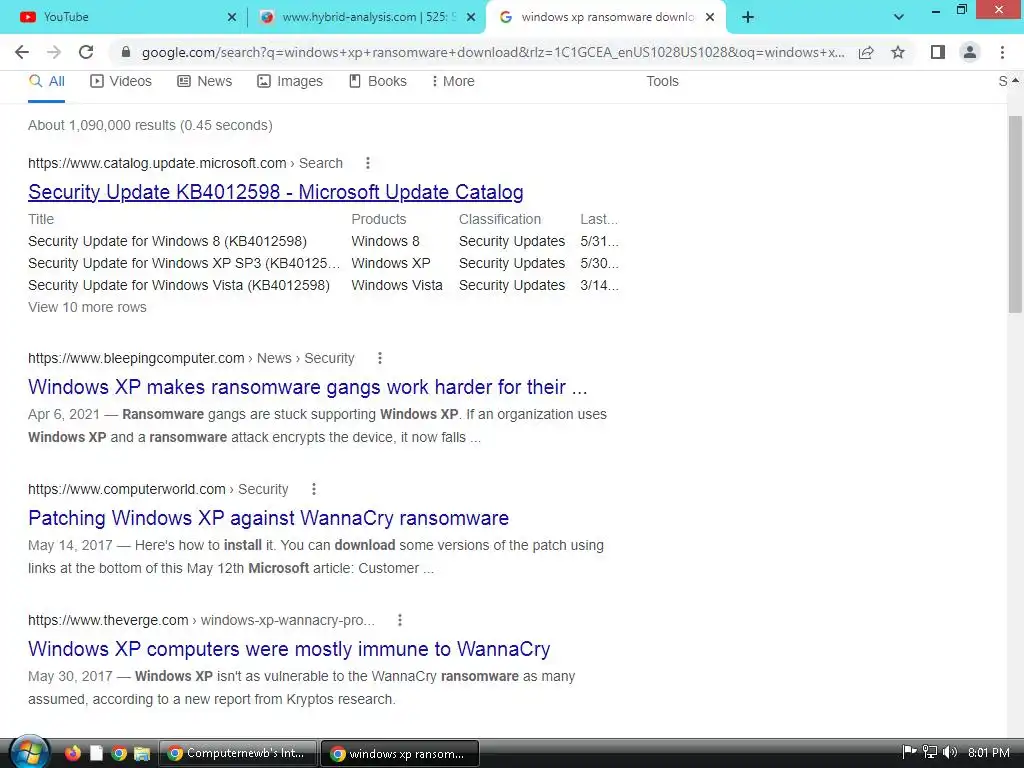Open Patching Windows XP against WannaCry ransomware link
Image resolution: width=1024 pixels, height=768 pixels.
[x=268, y=519]
